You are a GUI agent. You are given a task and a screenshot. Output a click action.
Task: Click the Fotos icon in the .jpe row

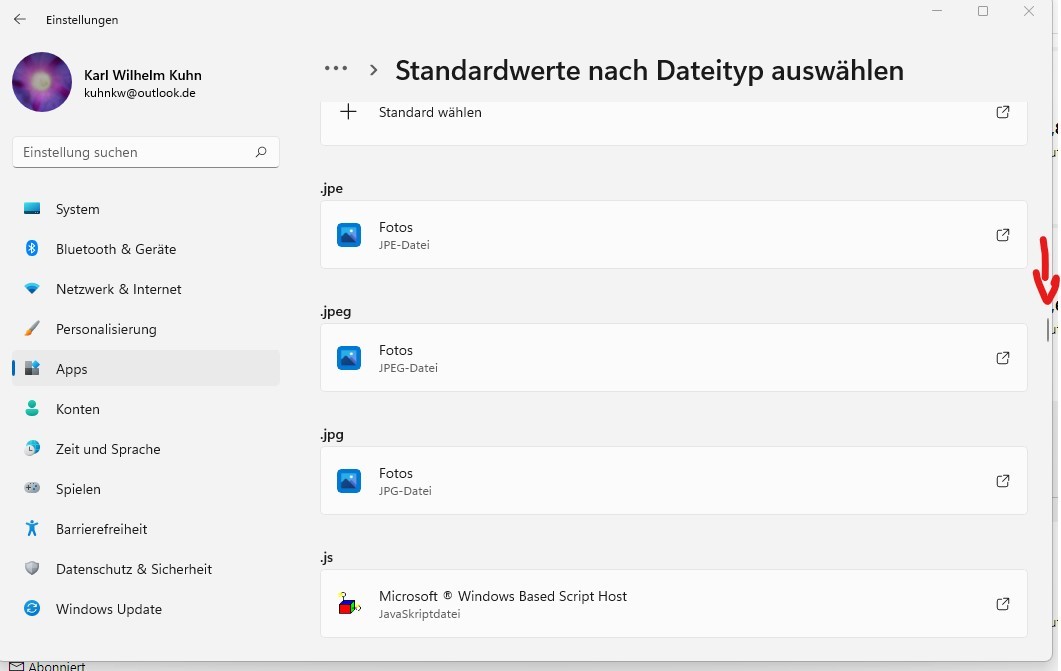click(x=349, y=235)
